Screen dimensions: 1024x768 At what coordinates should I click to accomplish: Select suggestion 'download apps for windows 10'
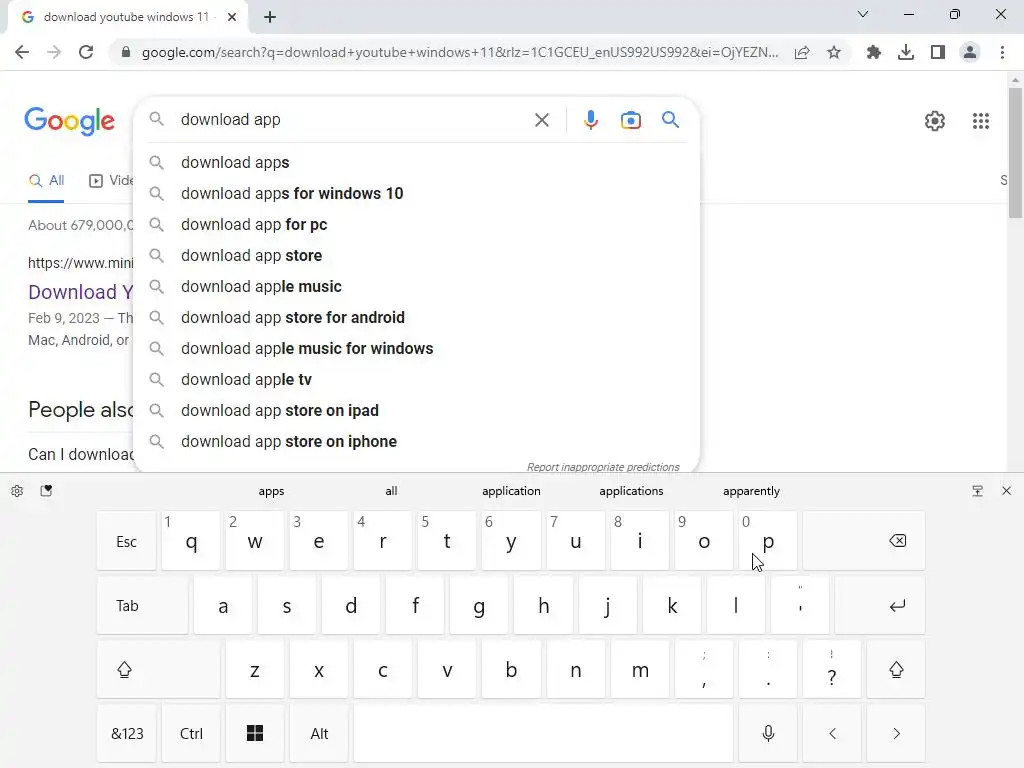[416, 193]
